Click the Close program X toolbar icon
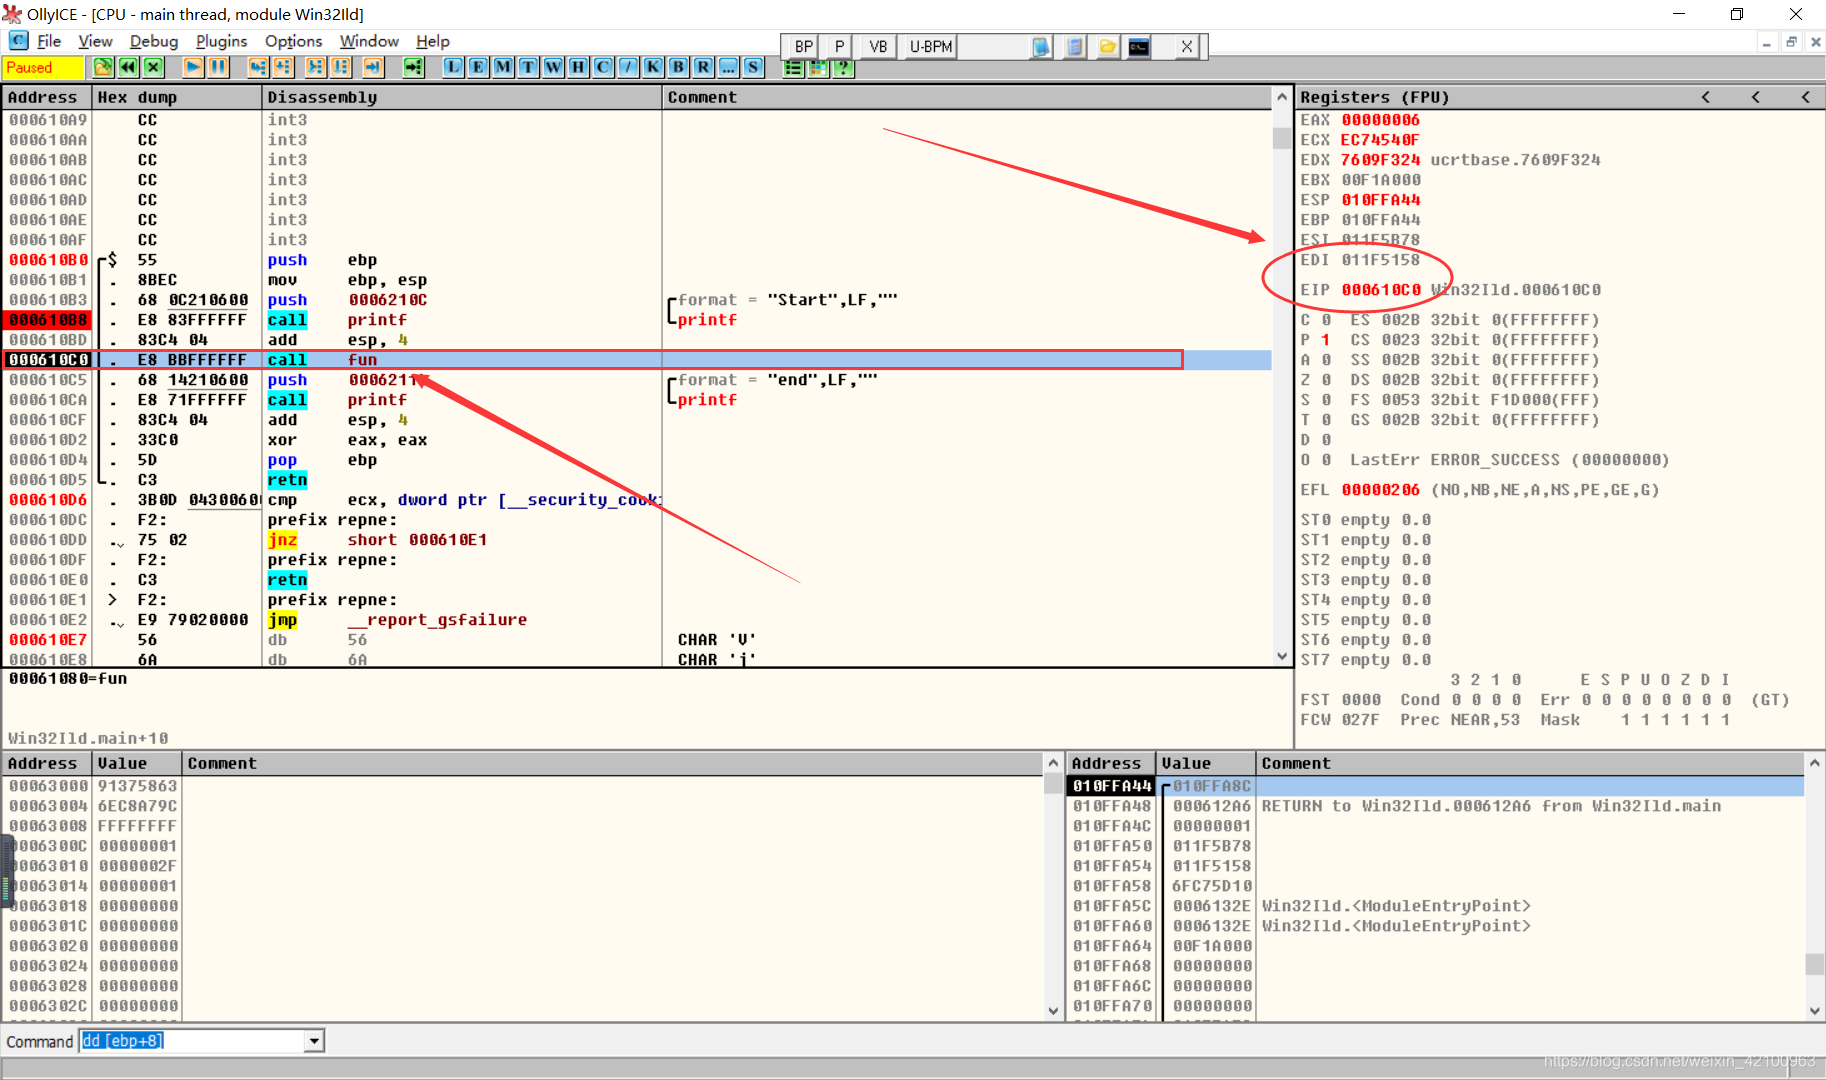The width and height of the screenshot is (1826, 1080). click(153, 67)
